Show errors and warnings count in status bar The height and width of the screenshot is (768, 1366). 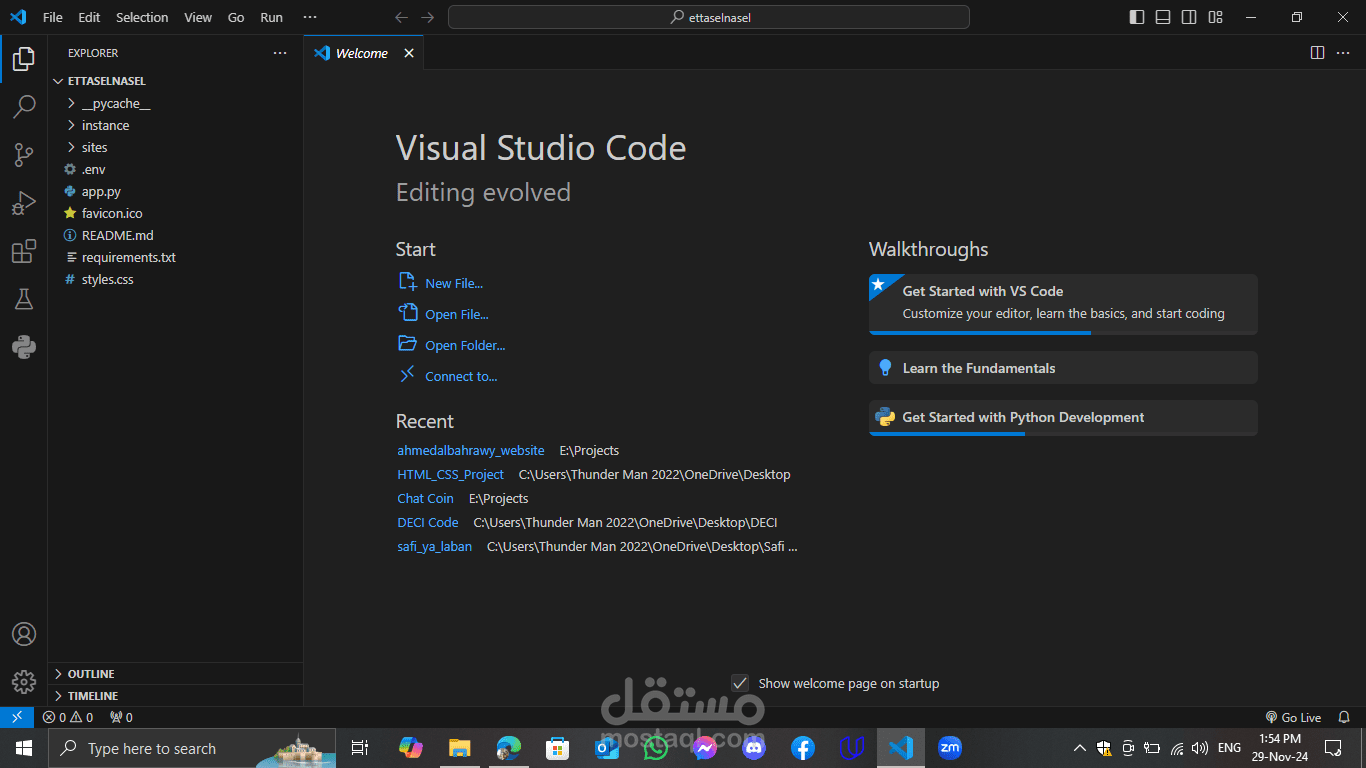click(x=68, y=717)
